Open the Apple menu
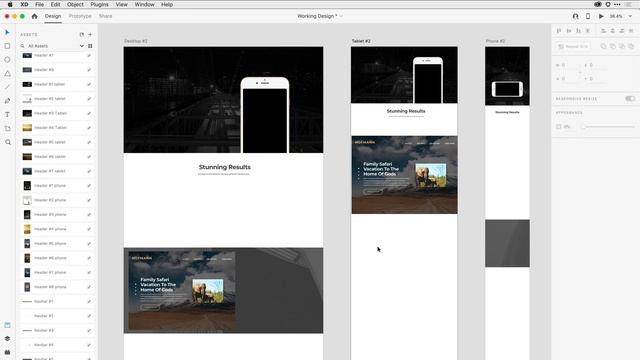The width and height of the screenshot is (640, 360). coord(10,4)
